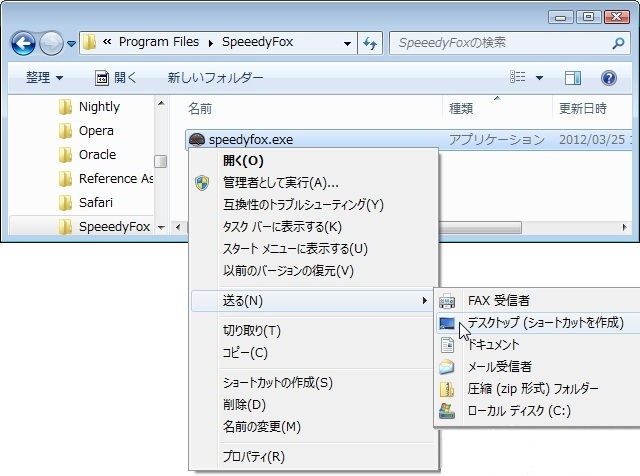
Task: Choose 切り取り(T) from the context menu
Action: 313,331
